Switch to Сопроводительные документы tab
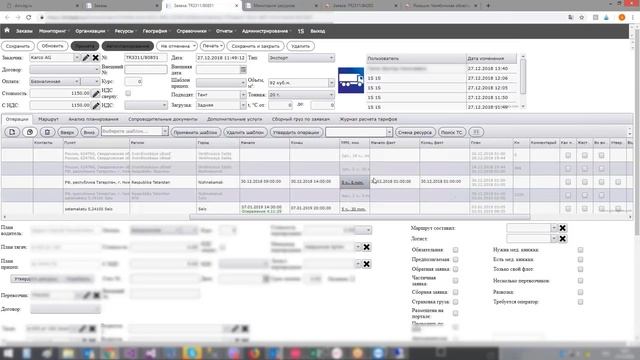640x360 pixels. (162, 119)
